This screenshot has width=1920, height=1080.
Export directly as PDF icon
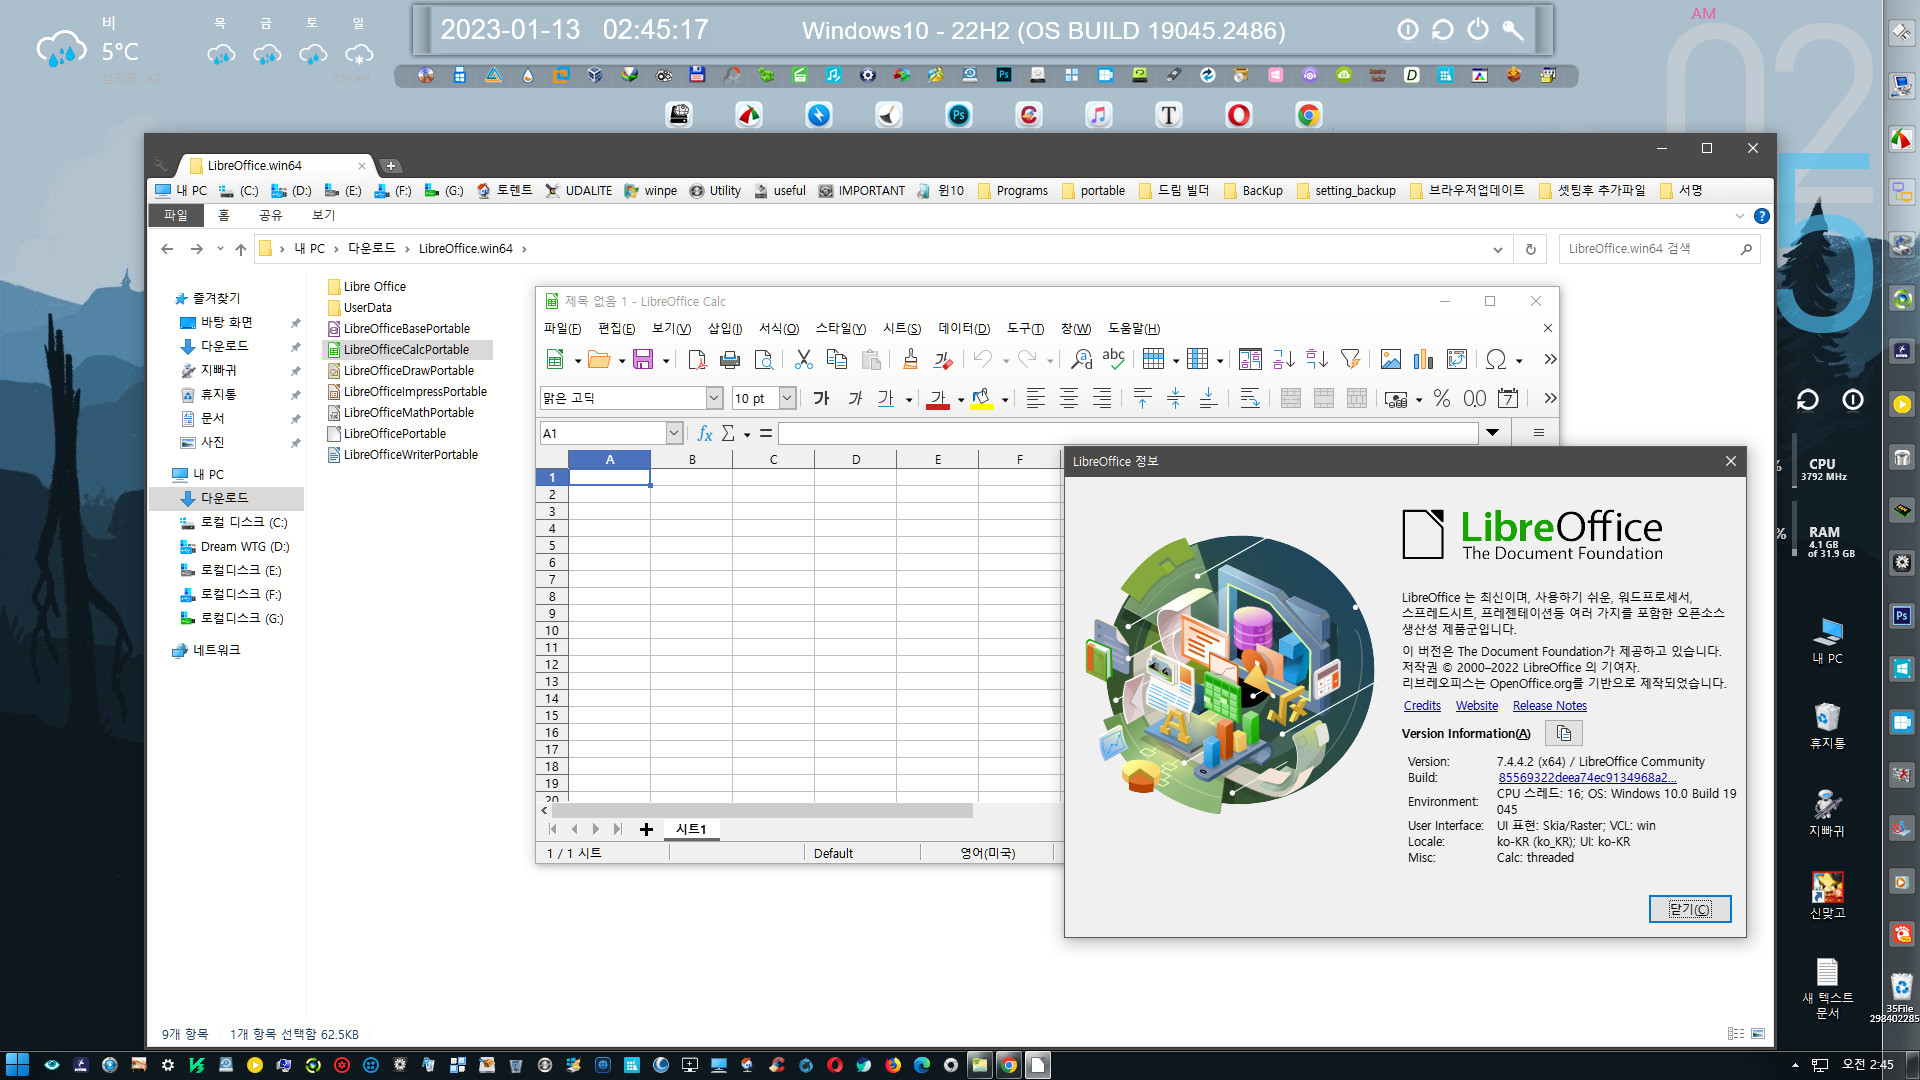click(x=697, y=360)
